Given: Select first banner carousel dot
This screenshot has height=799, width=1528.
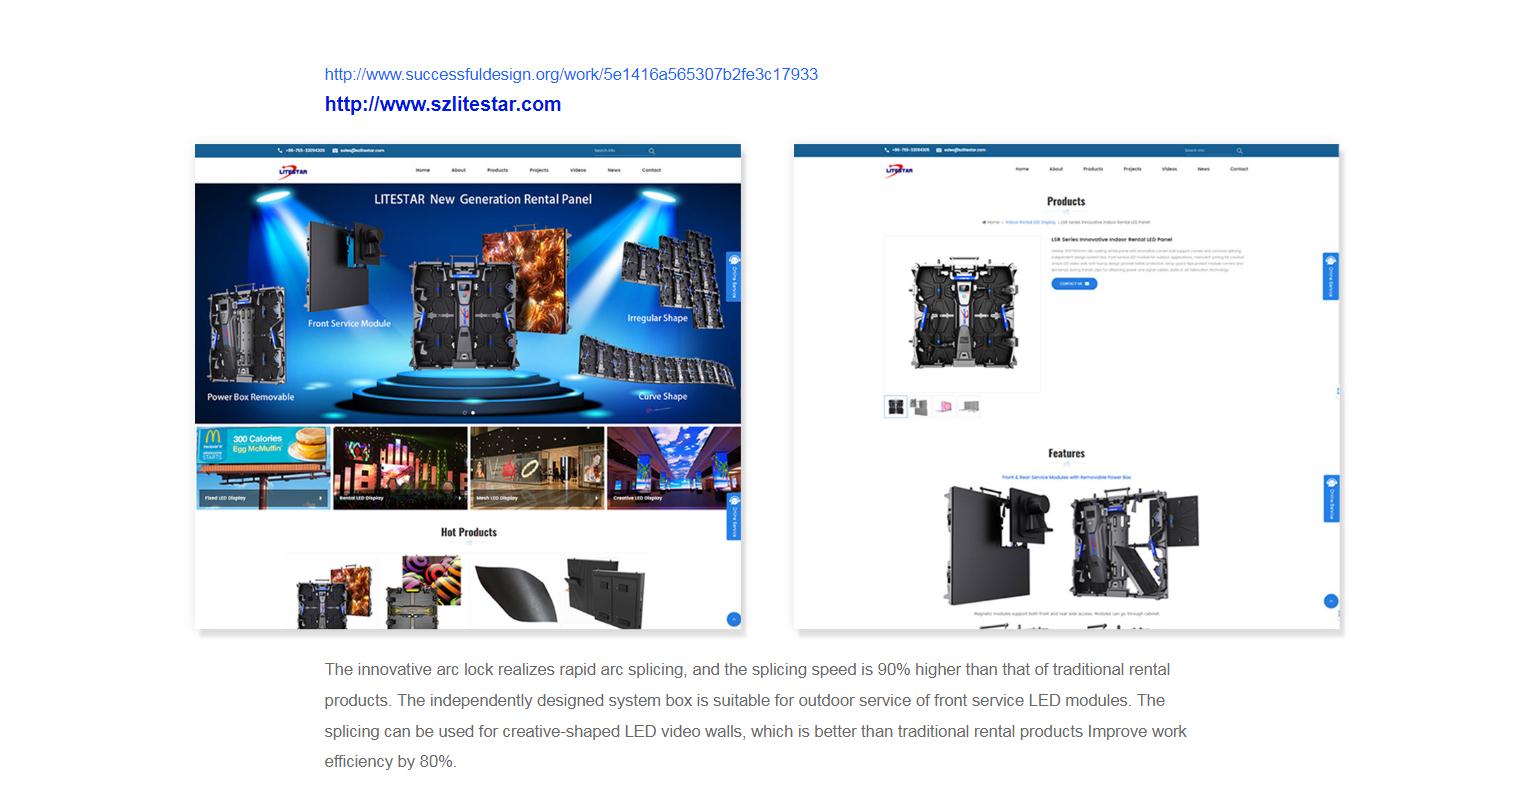Looking at the screenshot, I should pos(464,413).
